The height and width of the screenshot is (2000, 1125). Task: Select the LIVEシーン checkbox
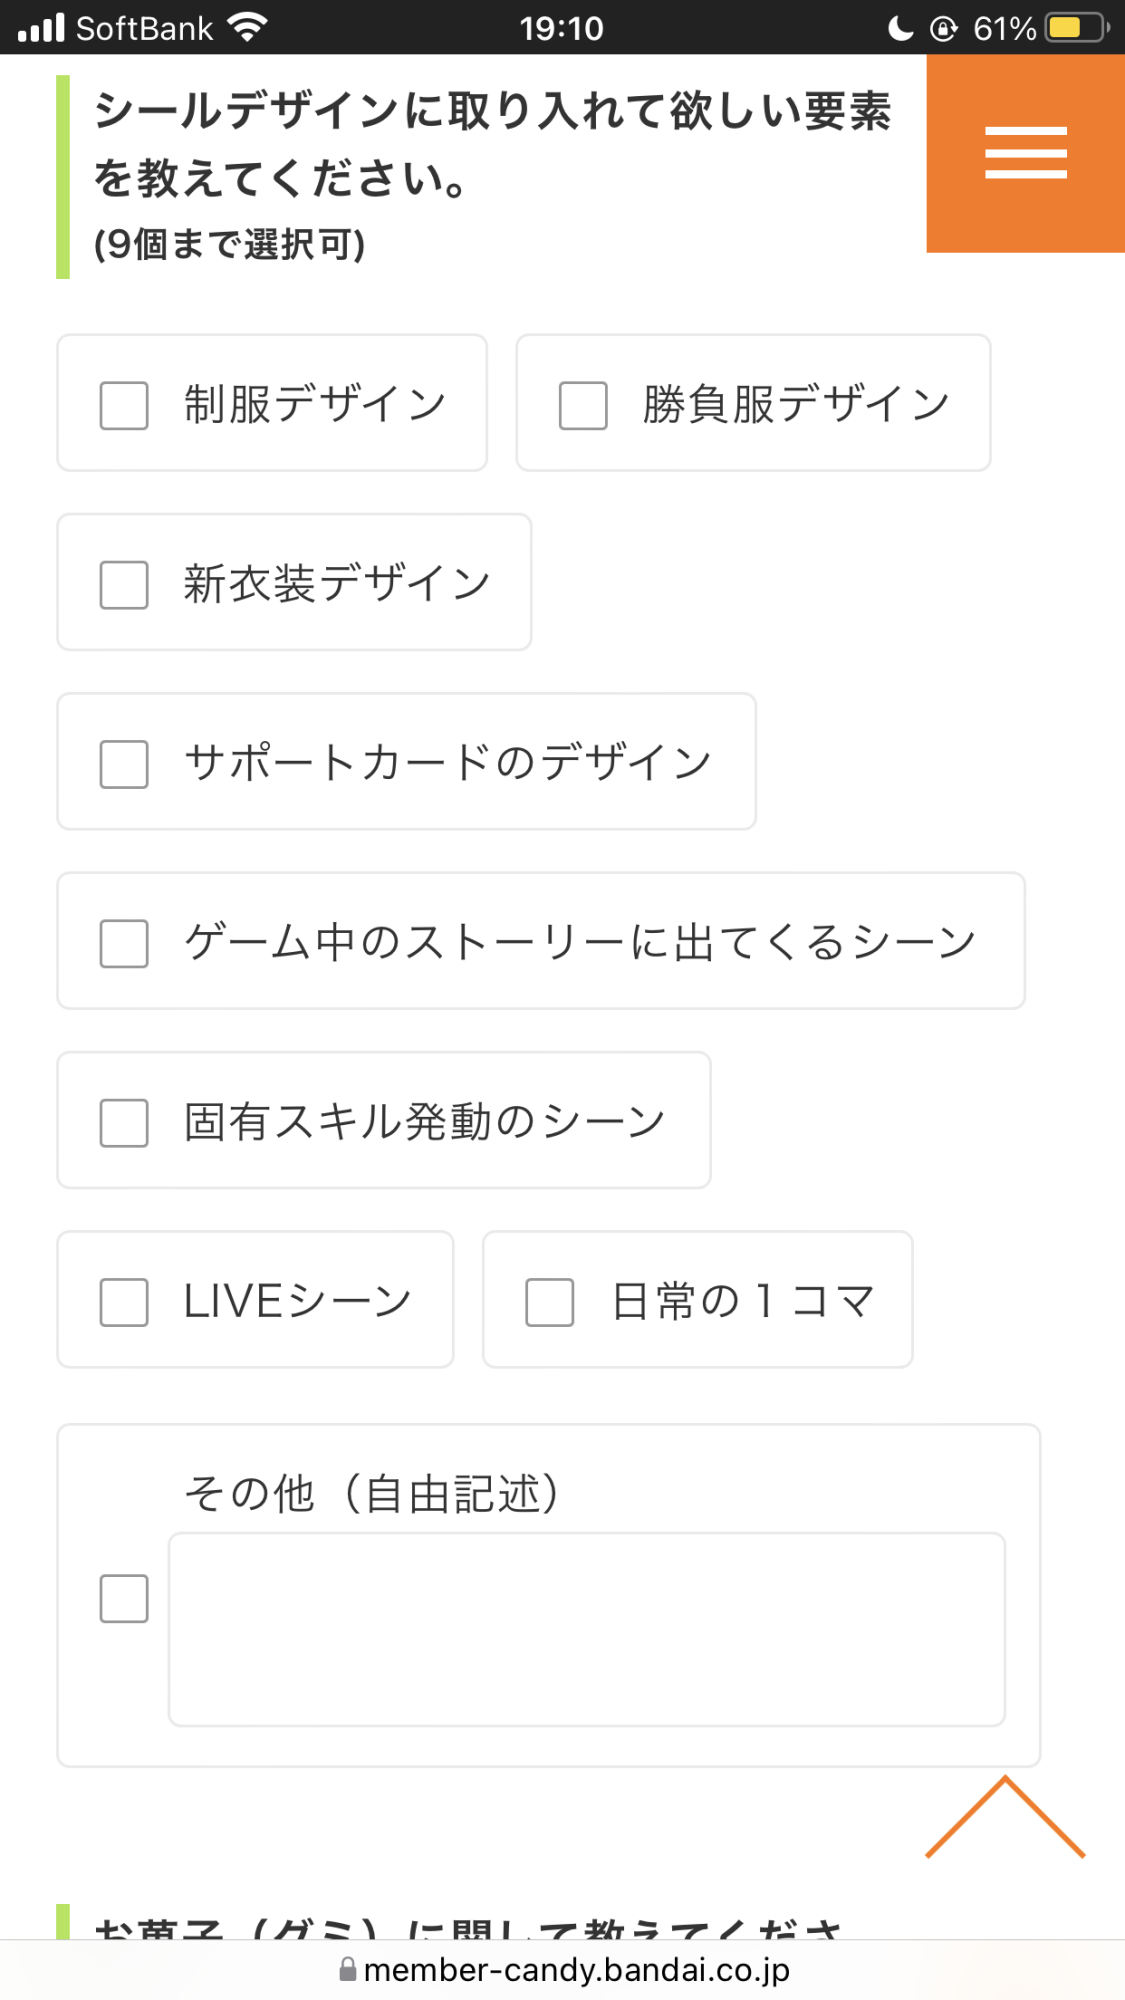click(124, 1302)
